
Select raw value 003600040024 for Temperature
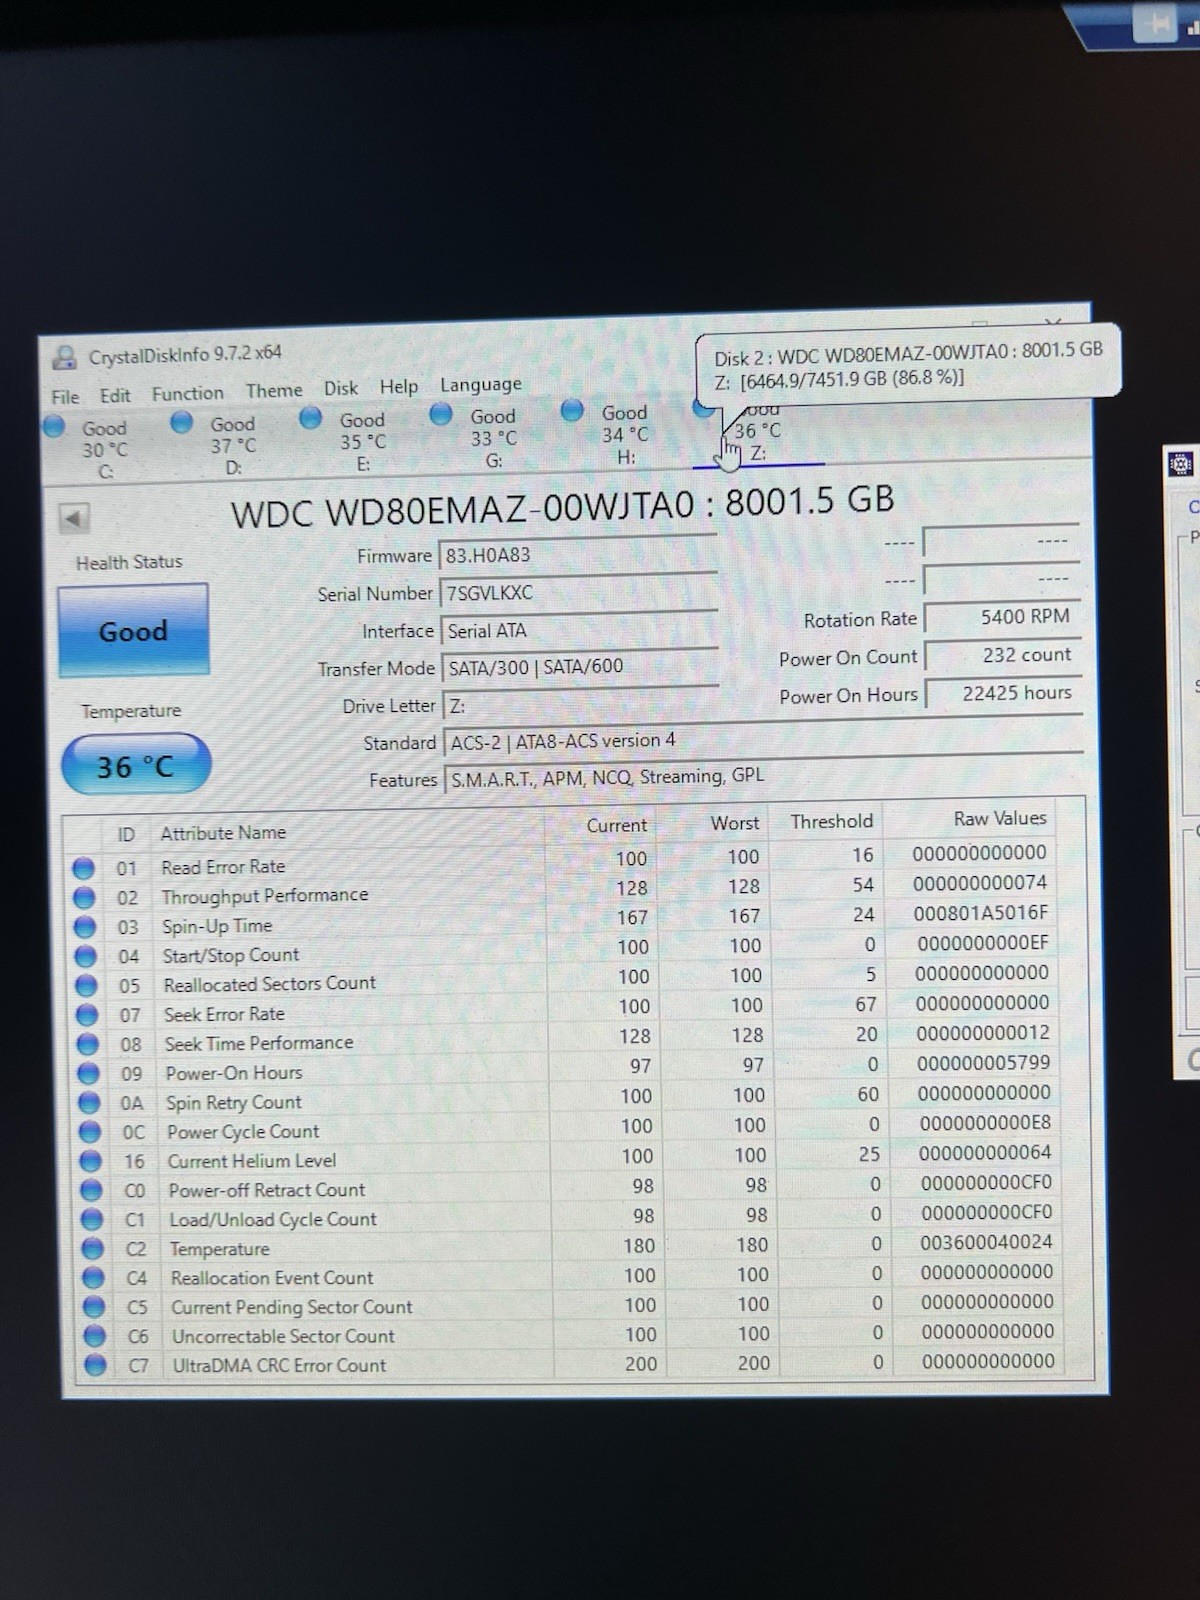986,1242
